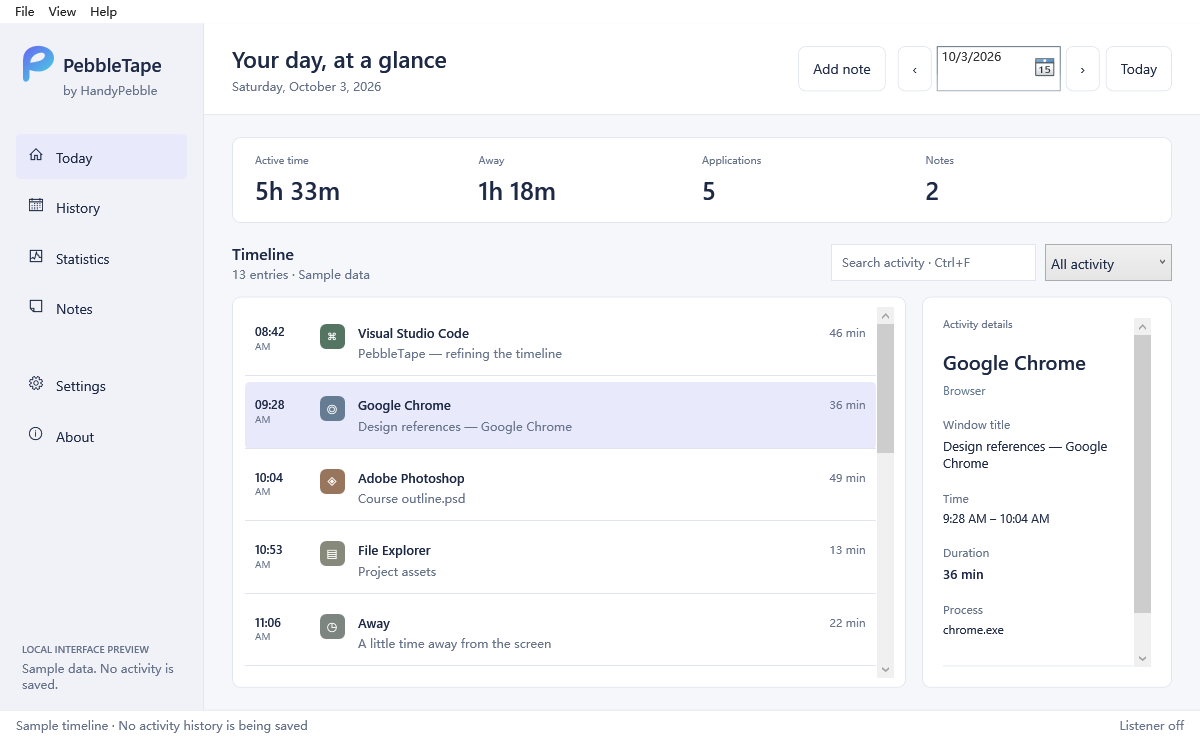Viewport: 1200px width, 740px height.
Task: Click the Activity details scrollbar up arrow
Action: tap(1143, 326)
